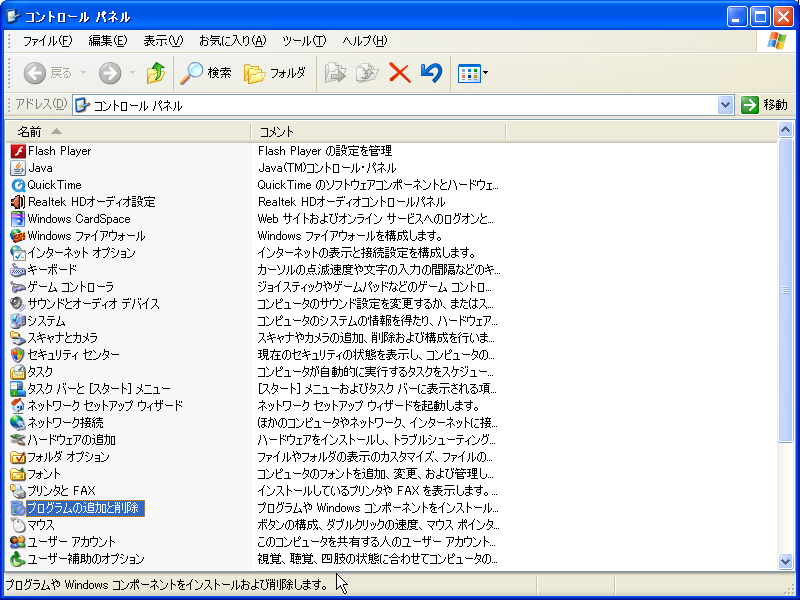Sort by the 名前 column header
The height and width of the screenshot is (600, 800).
tap(128, 132)
